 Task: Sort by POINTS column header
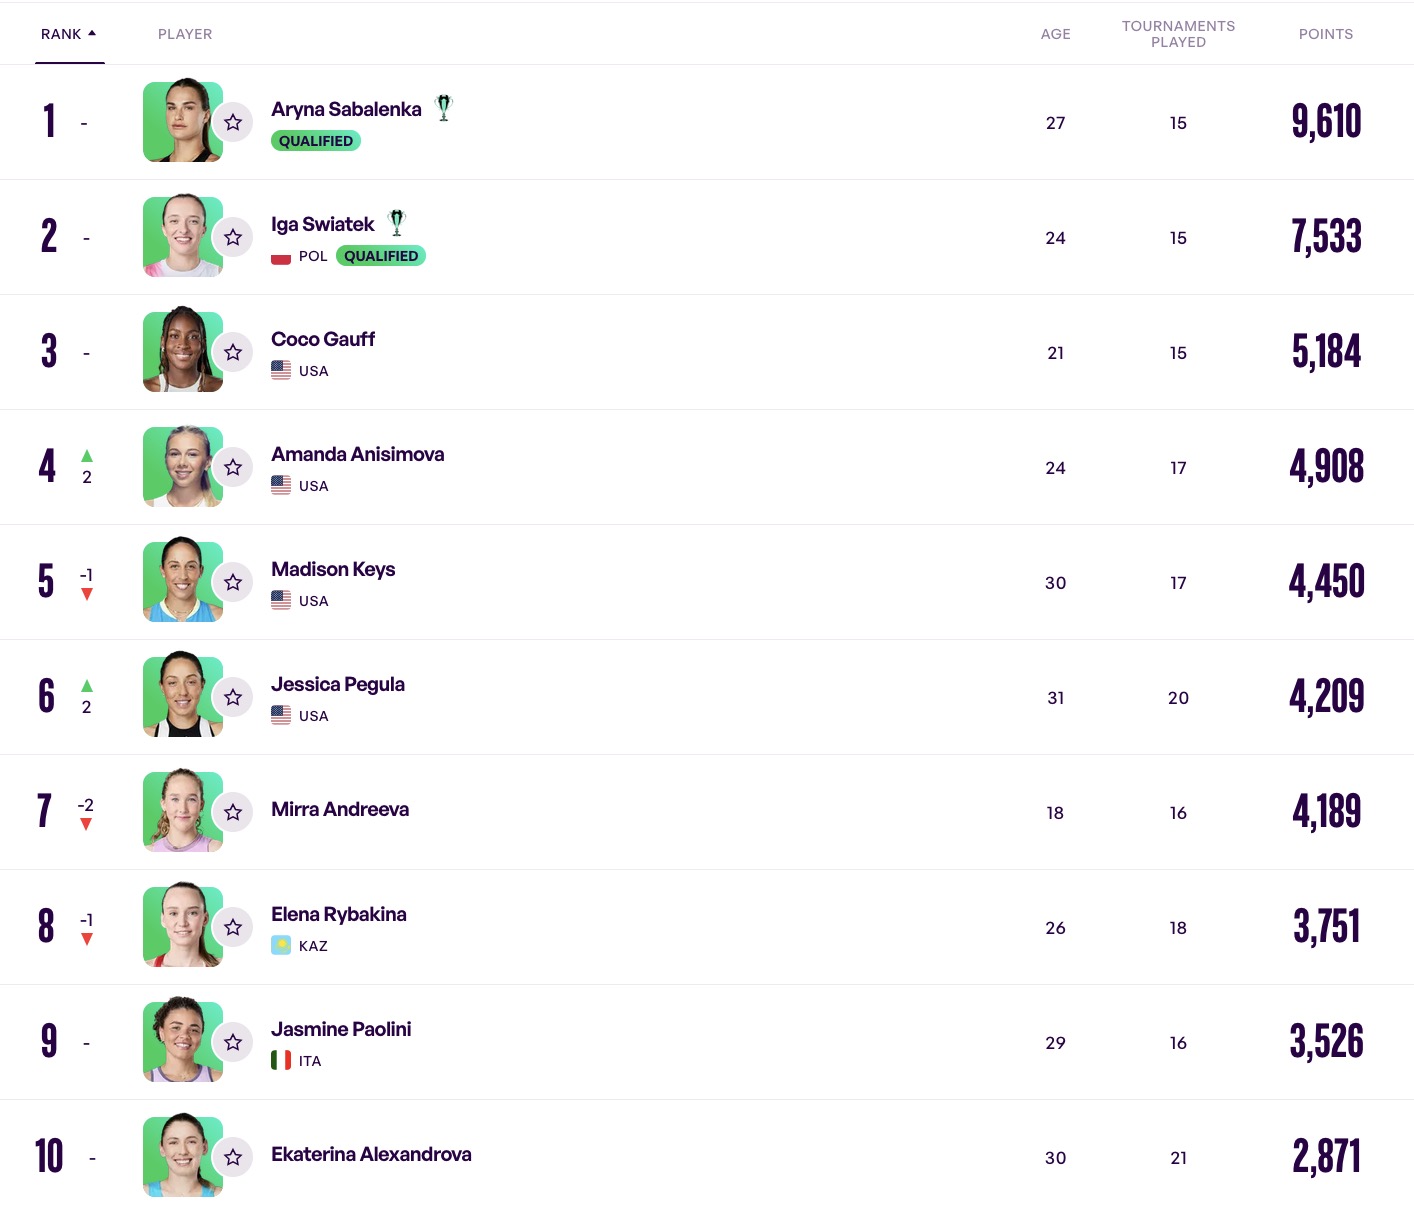point(1325,34)
